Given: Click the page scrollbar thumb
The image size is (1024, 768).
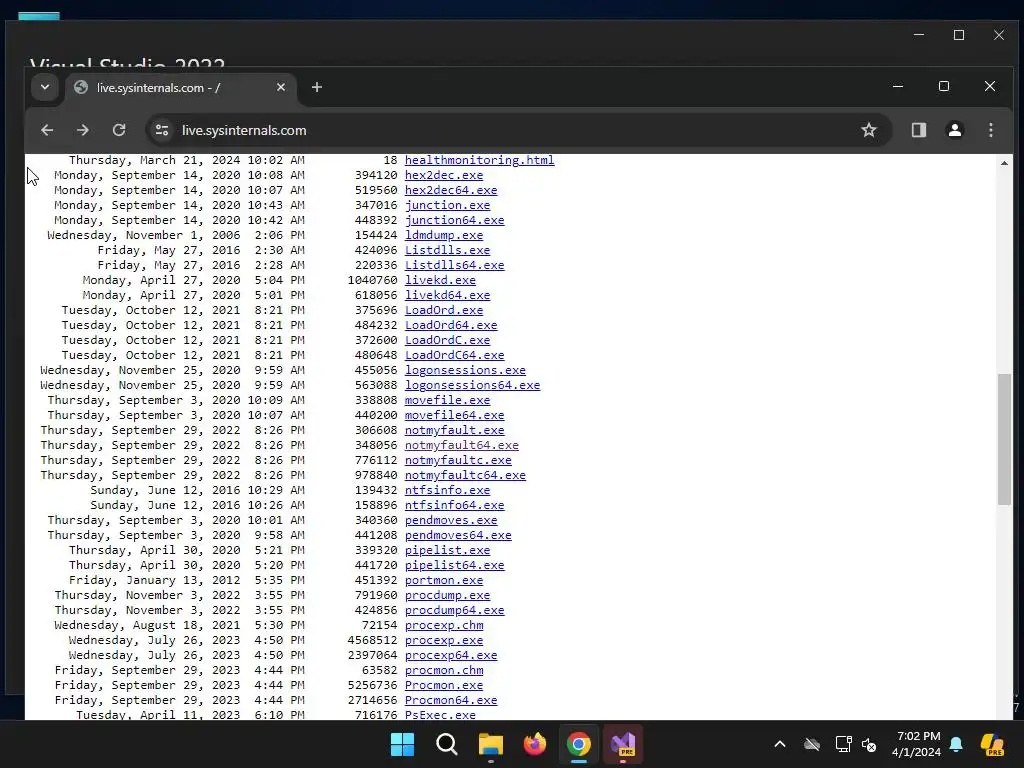Looking at the screenshot, I should [x=1004, y=439].
